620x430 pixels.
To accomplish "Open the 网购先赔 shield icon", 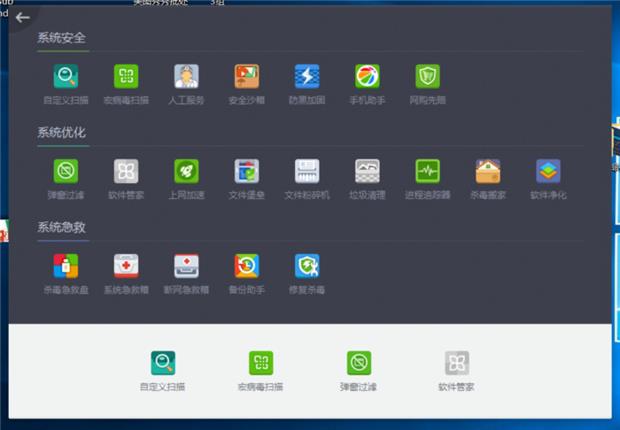I will [427, 77].
